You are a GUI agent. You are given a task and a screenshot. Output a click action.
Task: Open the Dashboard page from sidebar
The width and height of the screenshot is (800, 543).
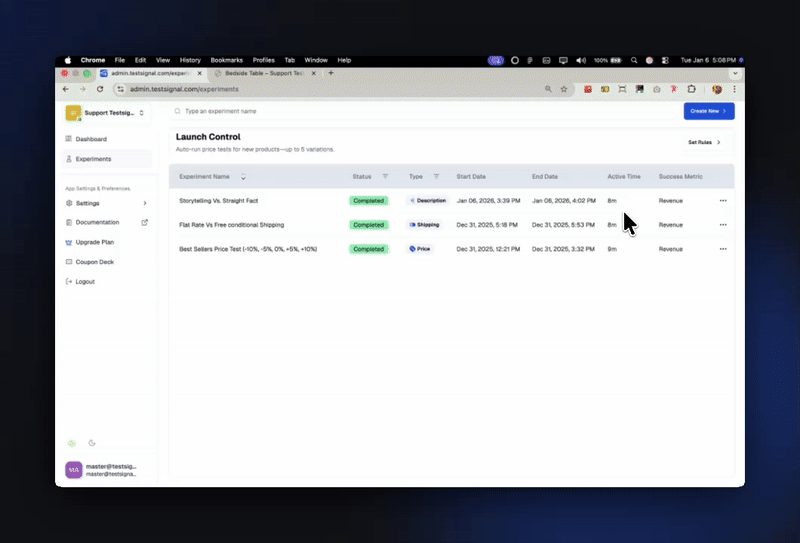[90, 139]
